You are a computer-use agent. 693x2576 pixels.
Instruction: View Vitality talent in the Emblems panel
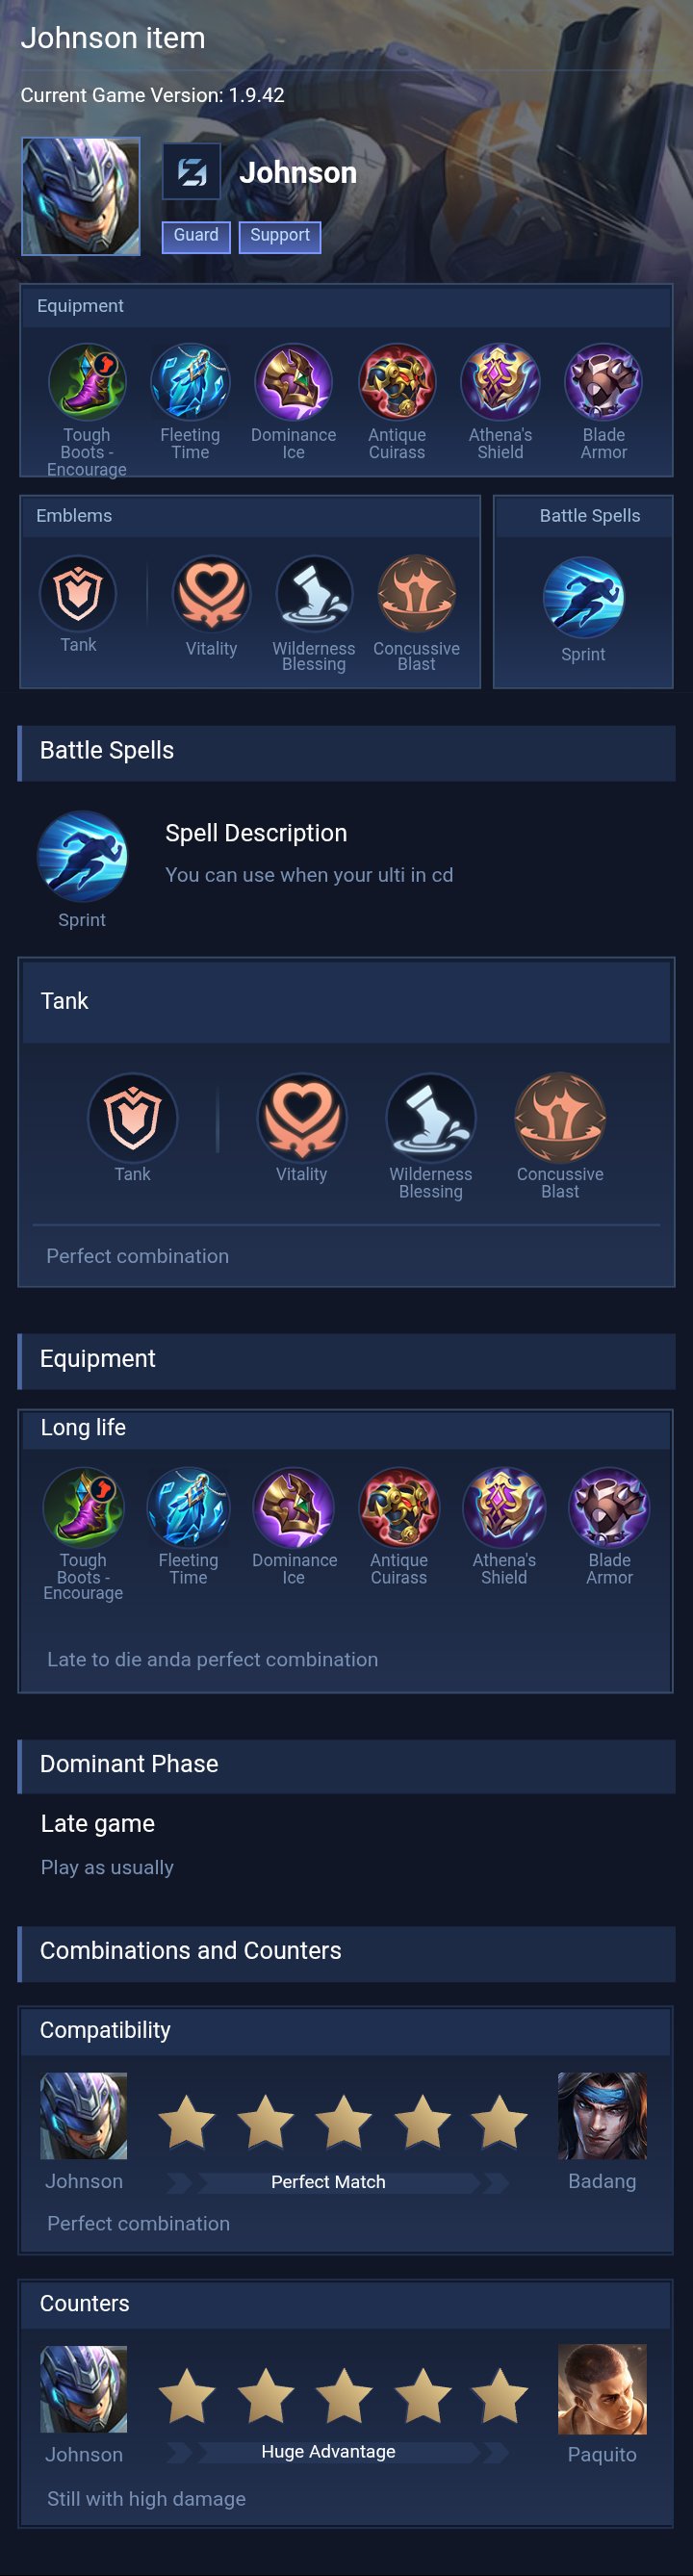point(211,594)
